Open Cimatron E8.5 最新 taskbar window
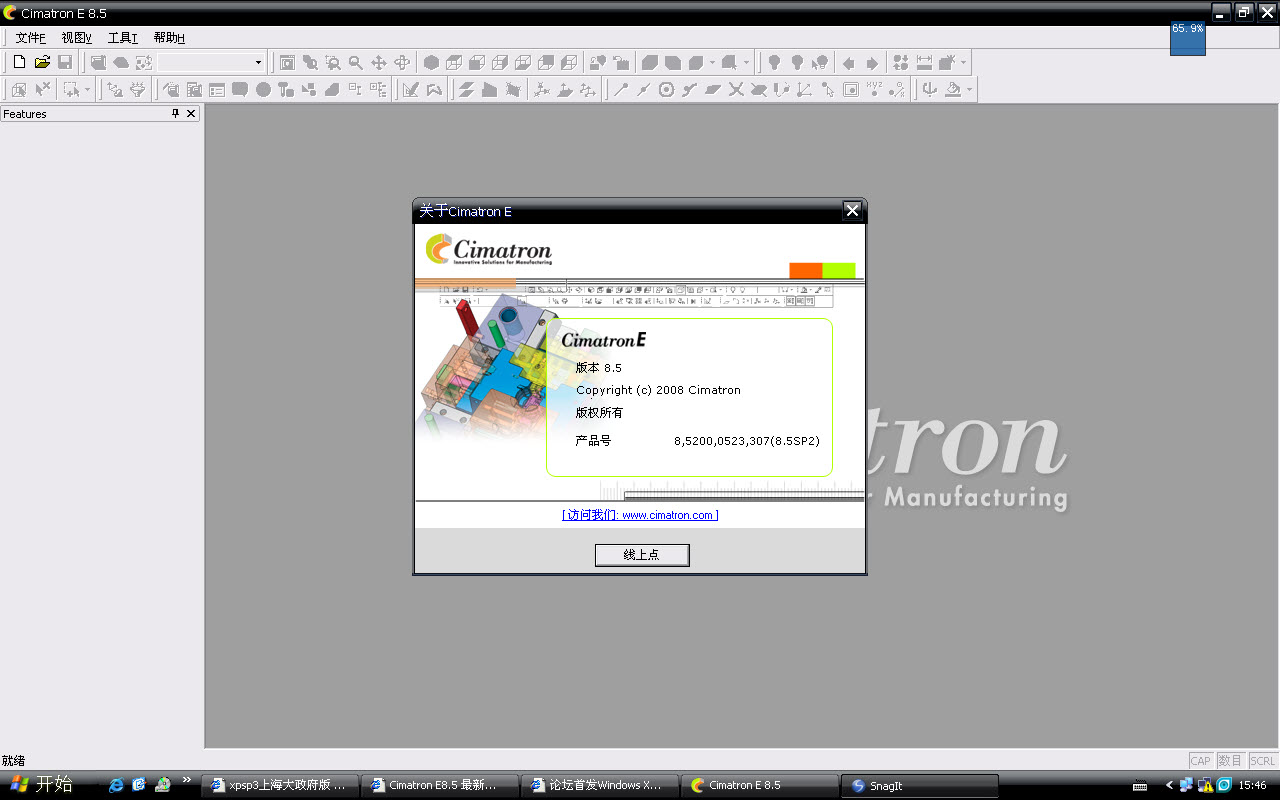Viewport: 1280px width, 800px height. (x=439, y=785)
